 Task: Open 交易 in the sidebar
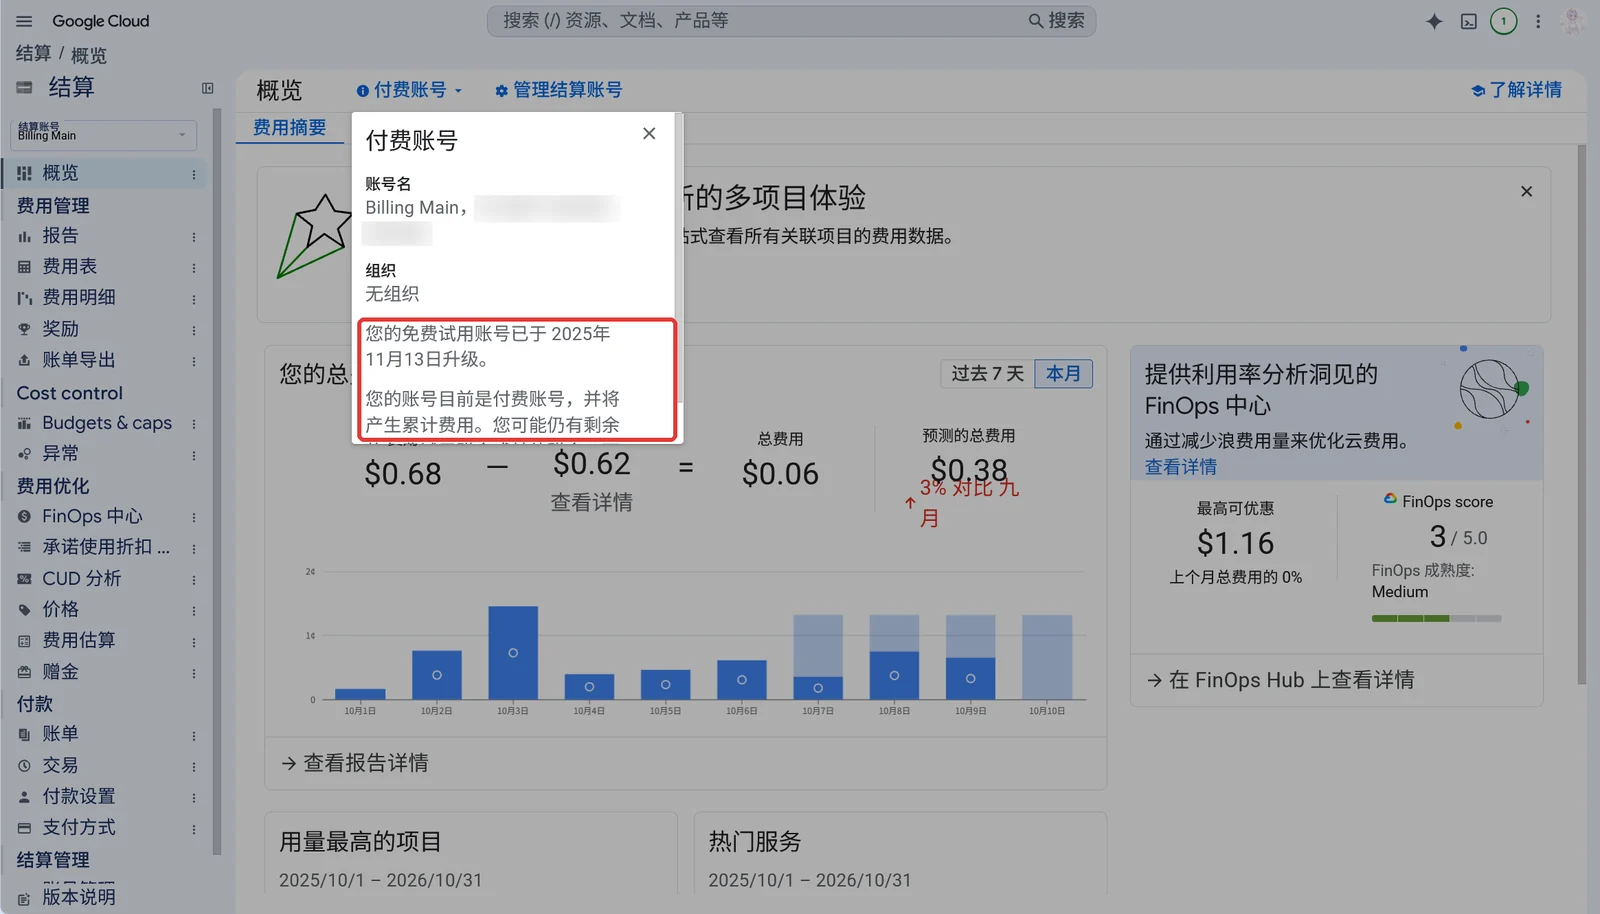point(60,765)
